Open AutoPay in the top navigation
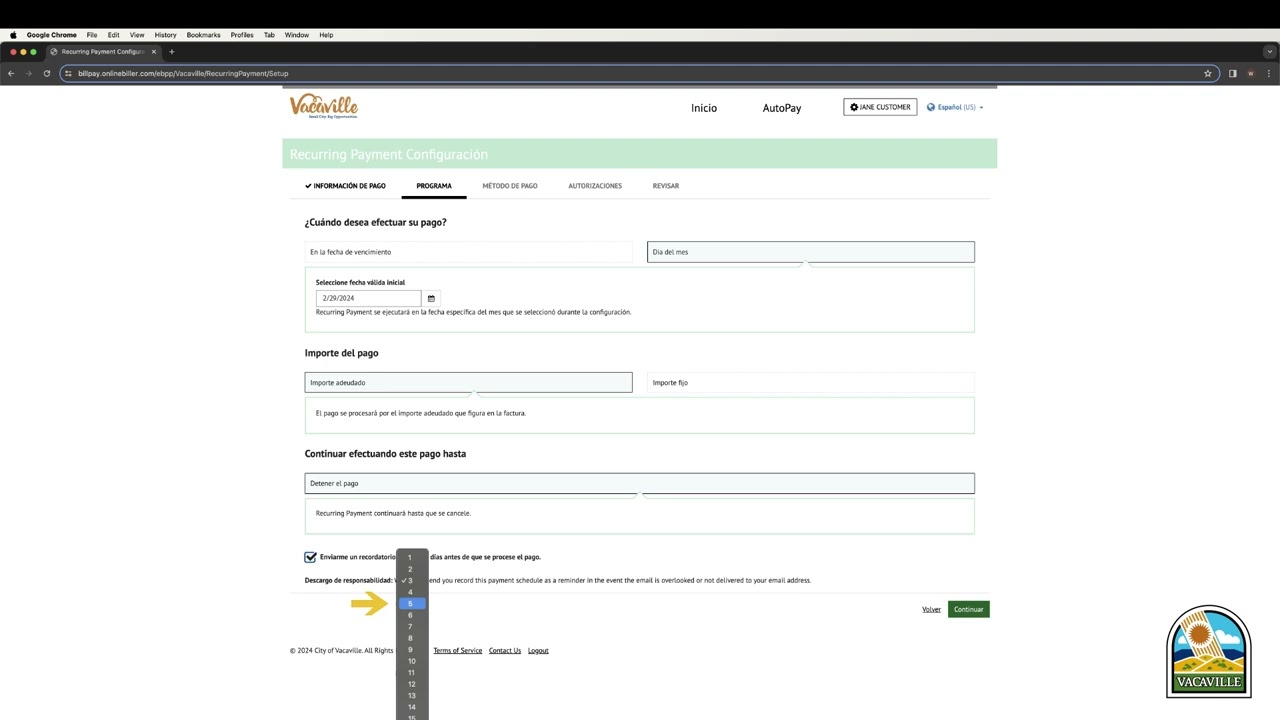Screen dimensions: 1280x720 coord(782,108)
